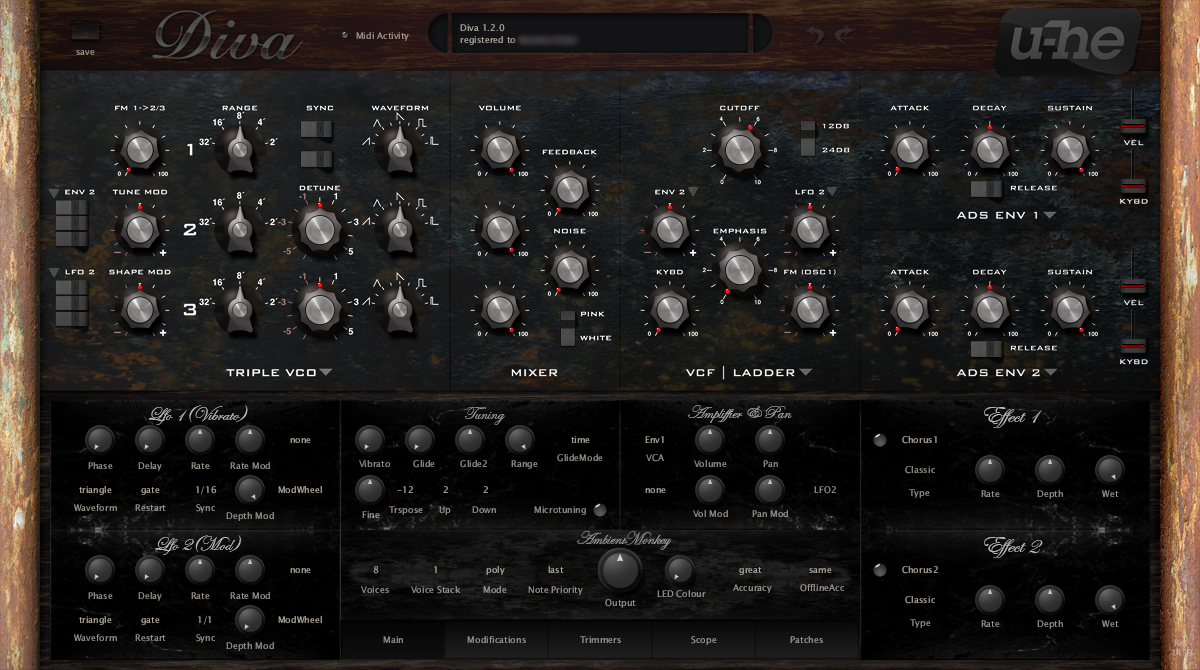This screenshot has height=670, width=1200.
Task: Click the ADS Env 1 Sustain knob
Action: (x=1068, y=149)
